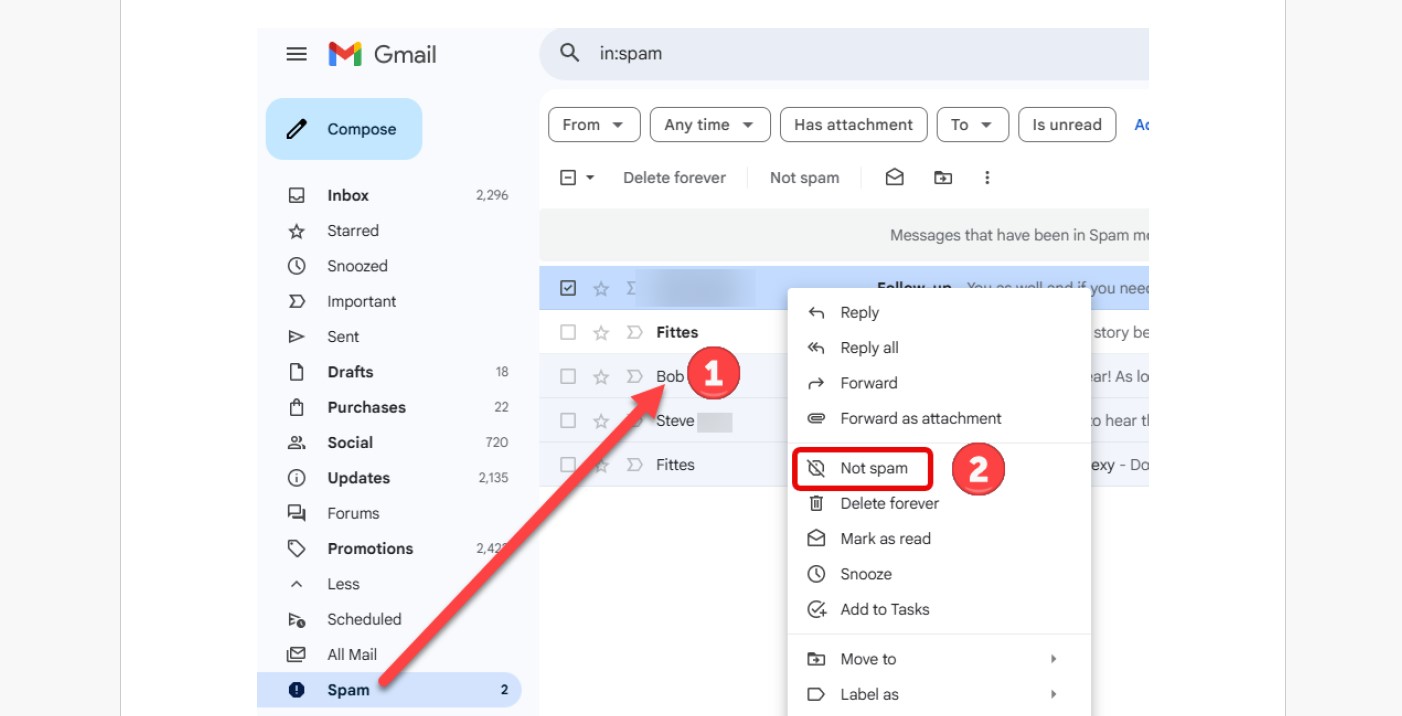Star Bob's email
Image resolution: width=1402 pixels, height=716 pixels.
pyautogui.click(x=600, y=376)
